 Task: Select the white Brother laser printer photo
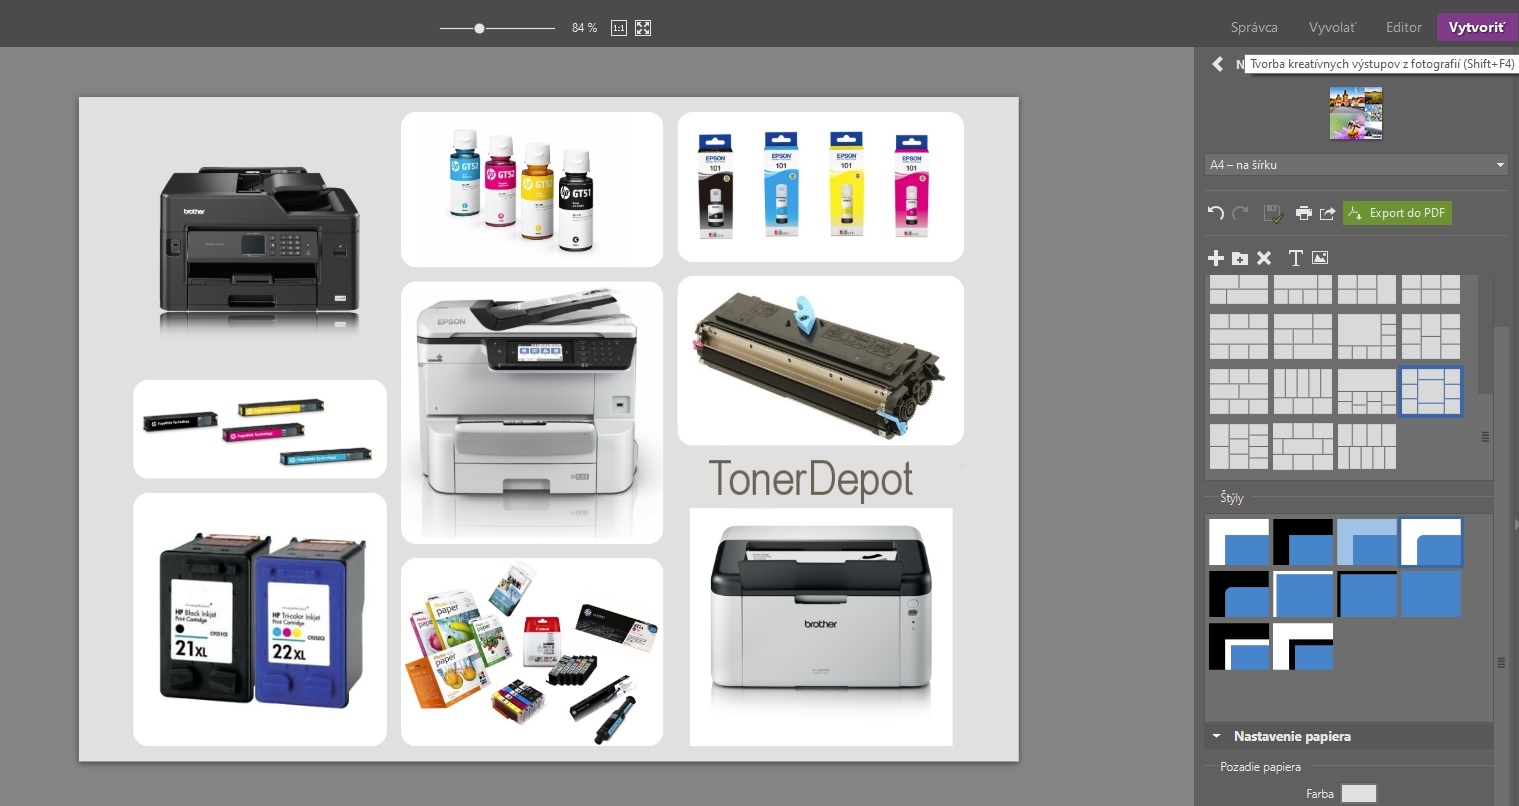821,627
